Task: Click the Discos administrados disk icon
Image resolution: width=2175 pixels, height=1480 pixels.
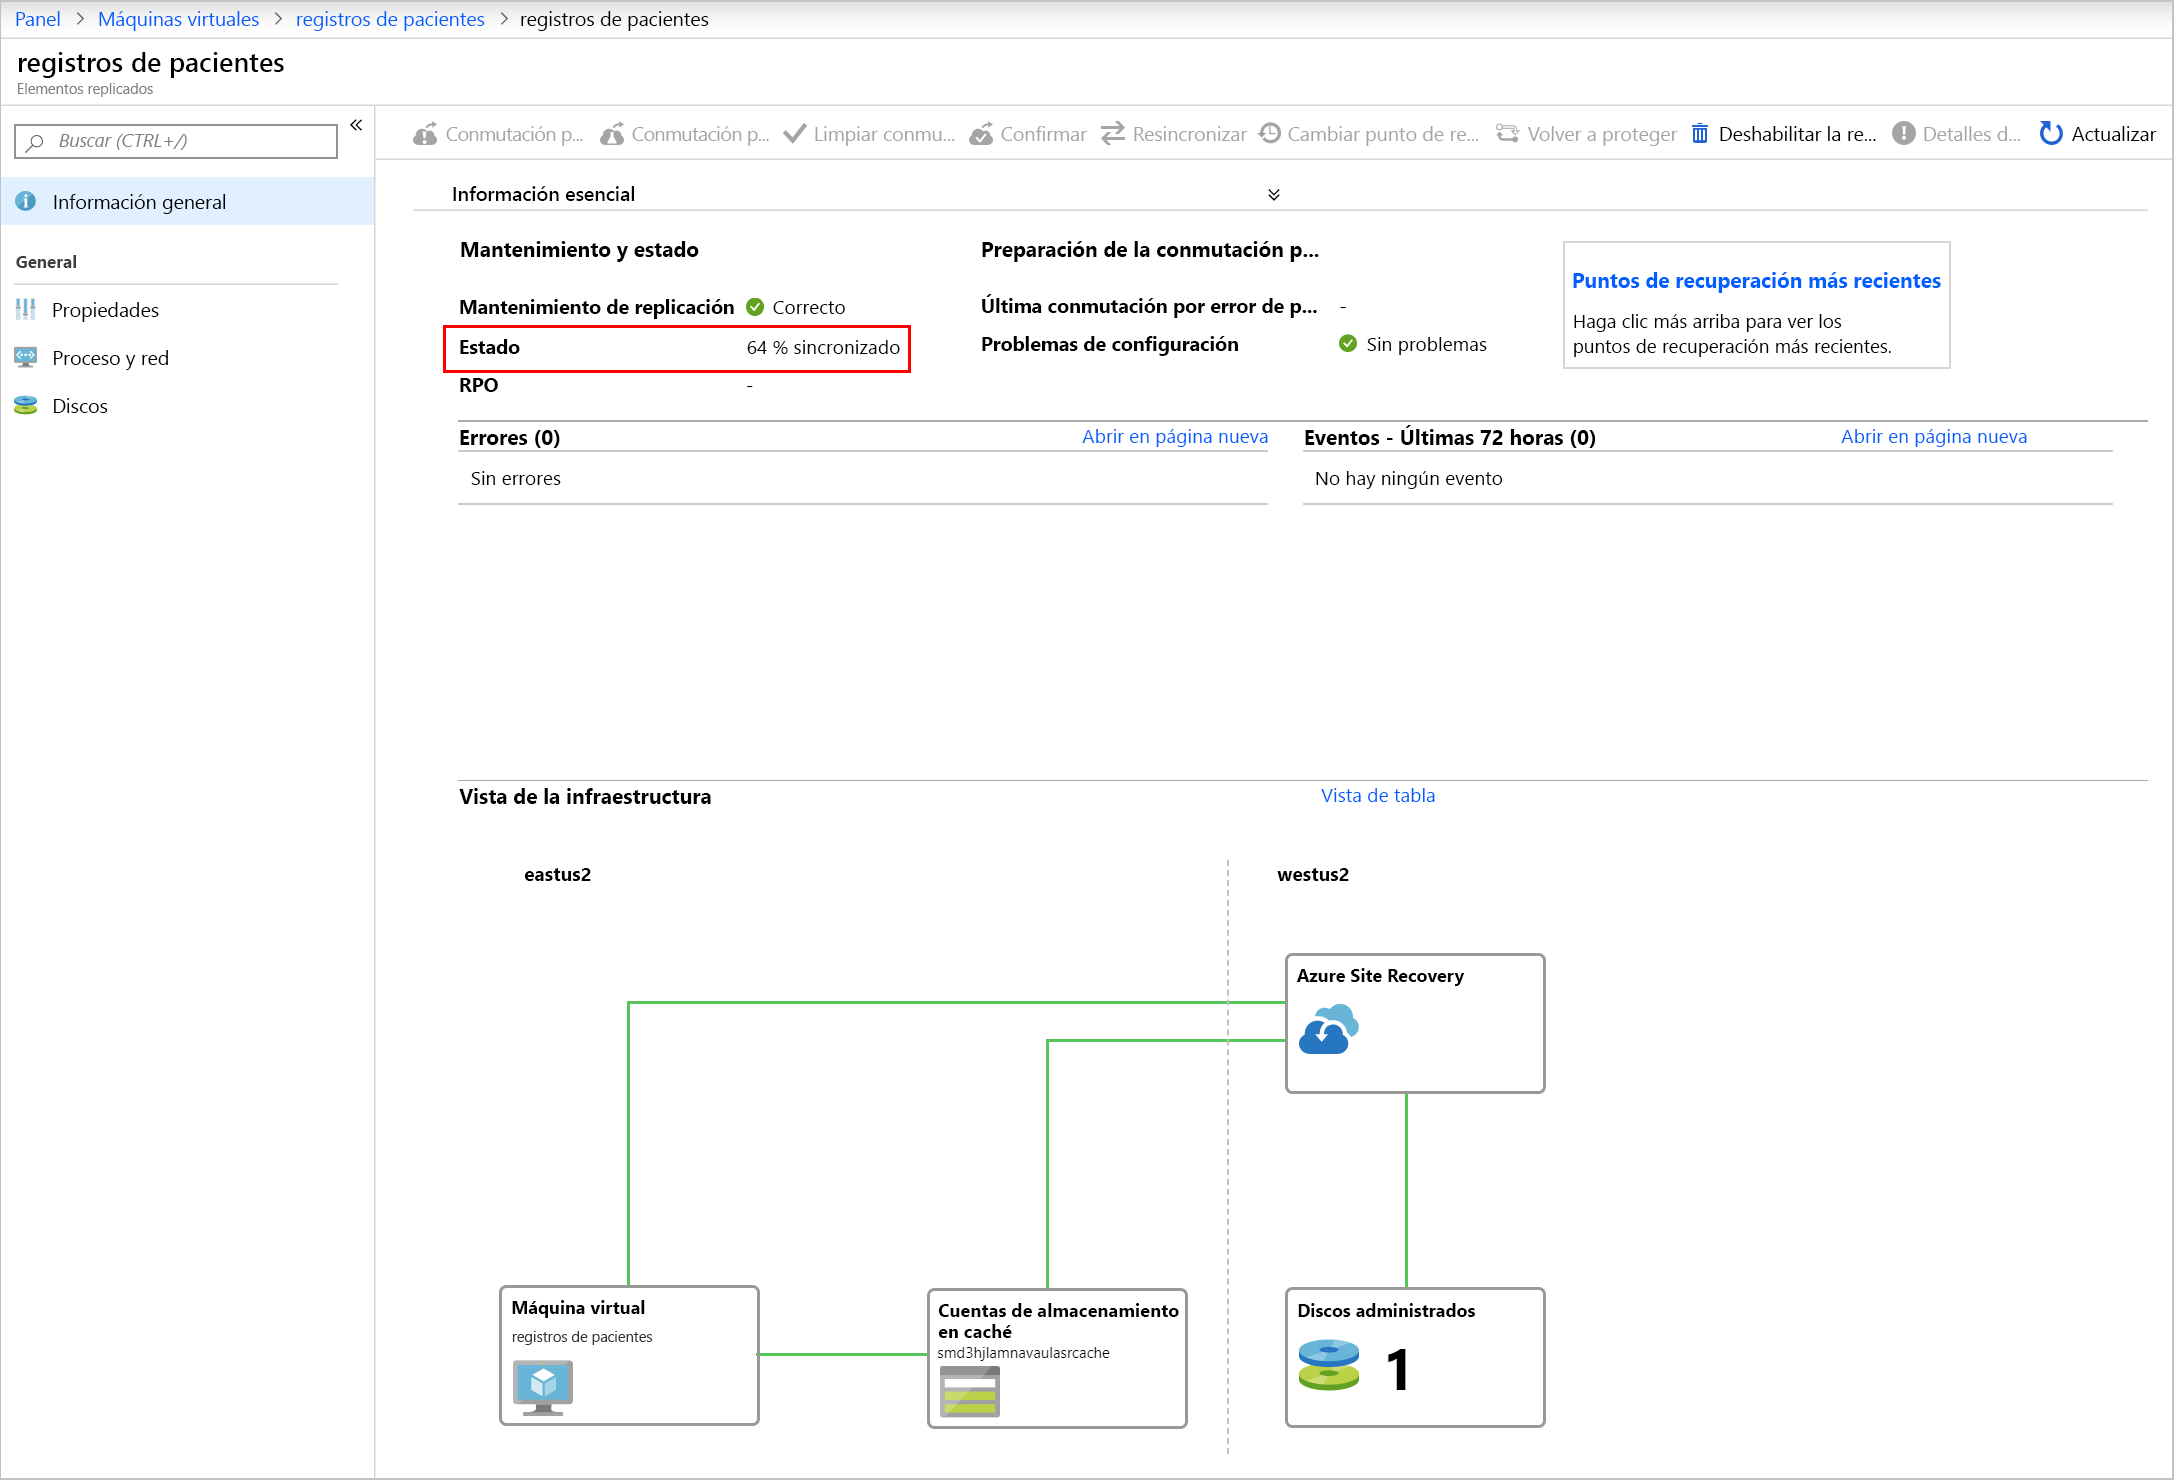Action: [1328, 1366]
